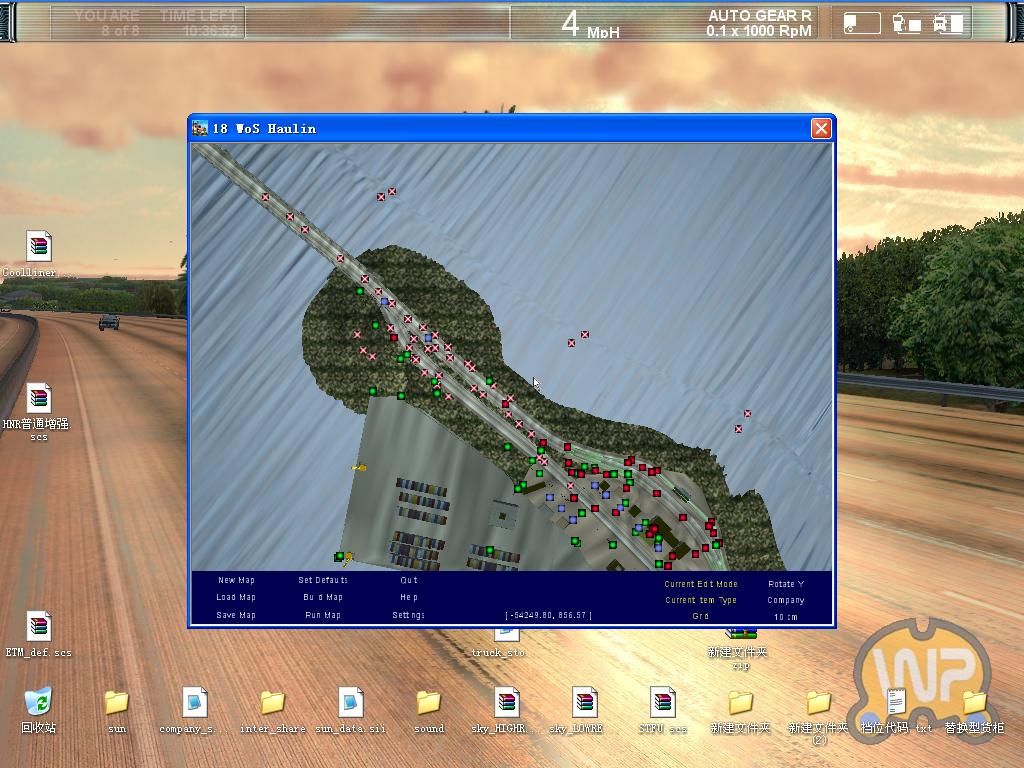Open the STFU.scs archive icon
Image resolution: width=1024 pixels, height=768 pixels.
coord(662,702)
